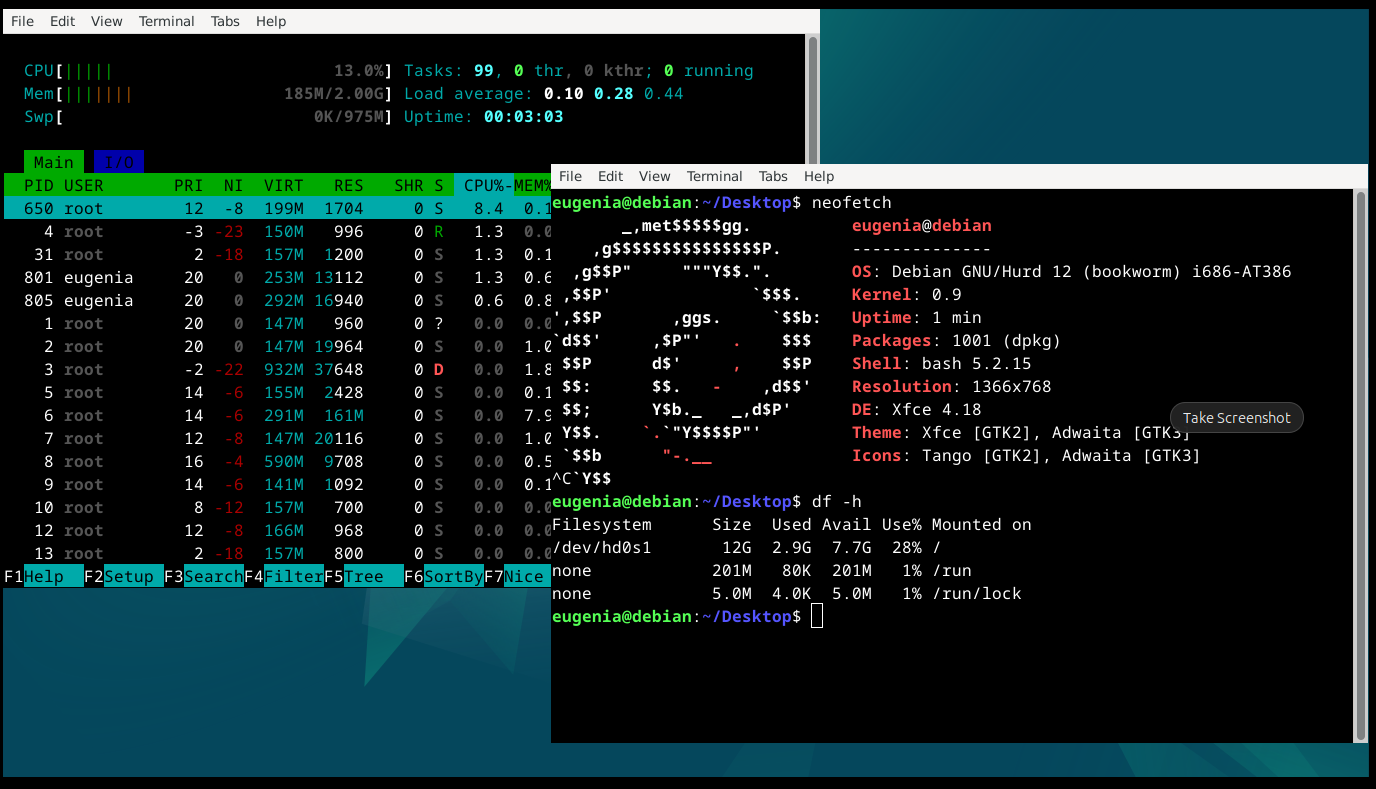This screenshot has width=1376, height=789.
Task: Click the Mem usage meter bar in htop
Action: (x=209, y=94)
